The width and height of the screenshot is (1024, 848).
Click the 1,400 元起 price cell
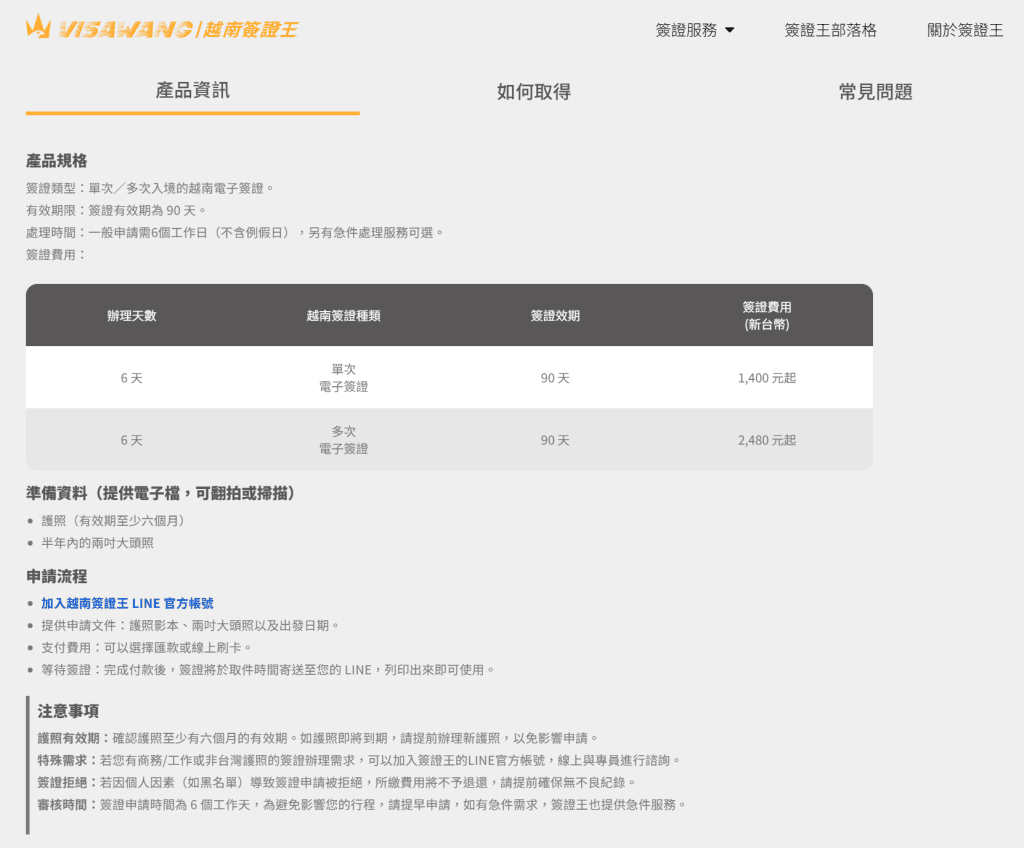click(768, 377)
